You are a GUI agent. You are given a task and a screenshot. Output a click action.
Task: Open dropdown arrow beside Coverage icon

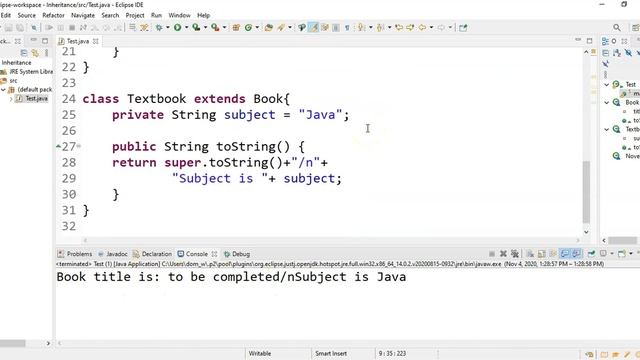coord(205,28)
